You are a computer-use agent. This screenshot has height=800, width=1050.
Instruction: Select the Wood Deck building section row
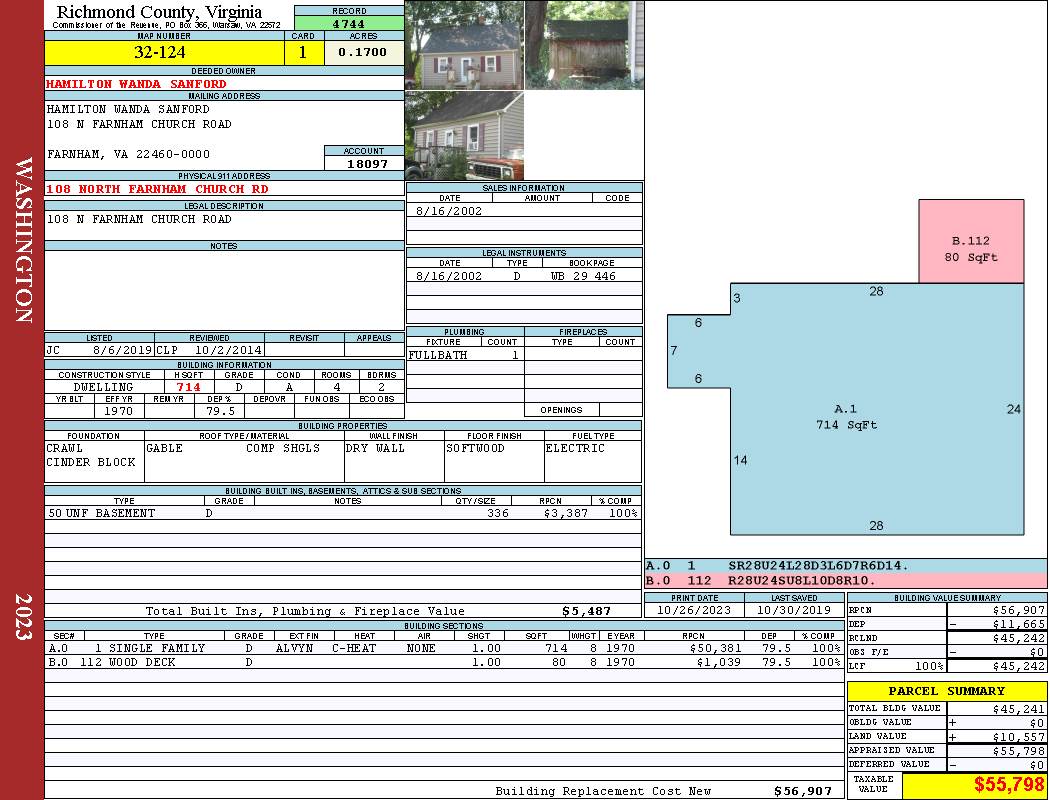pos(442,662)
